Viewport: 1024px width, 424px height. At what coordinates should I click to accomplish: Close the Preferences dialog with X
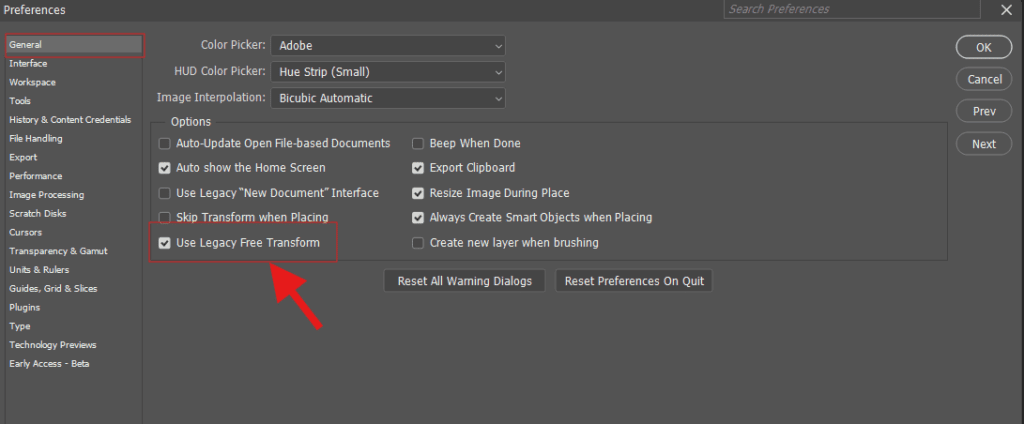point(1006,10)
